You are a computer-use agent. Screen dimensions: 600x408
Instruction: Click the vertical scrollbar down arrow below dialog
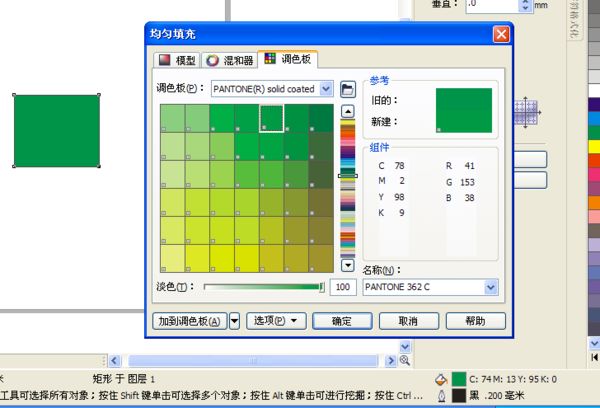tap(405, 347)
